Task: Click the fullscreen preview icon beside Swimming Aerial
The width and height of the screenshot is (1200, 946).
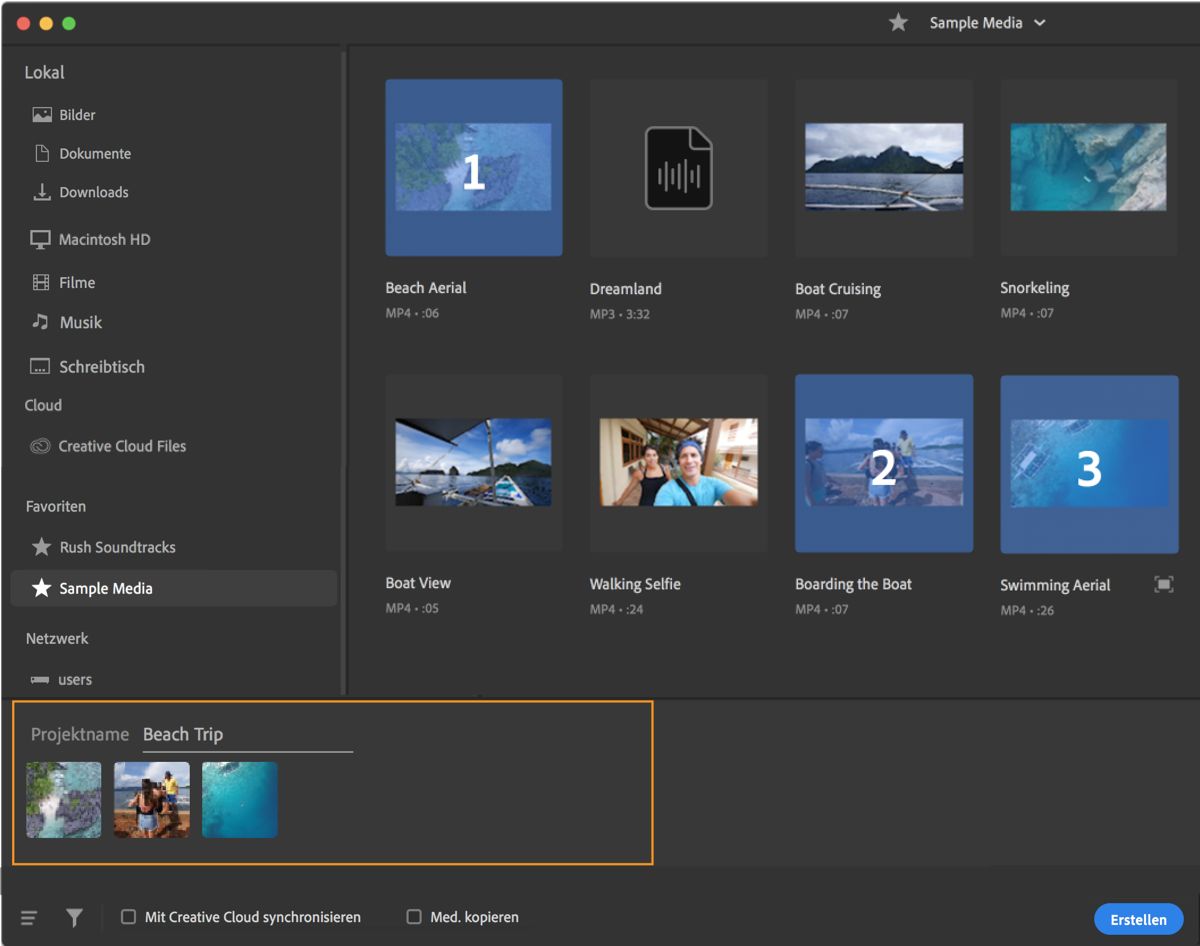Action: (1163, 585)
